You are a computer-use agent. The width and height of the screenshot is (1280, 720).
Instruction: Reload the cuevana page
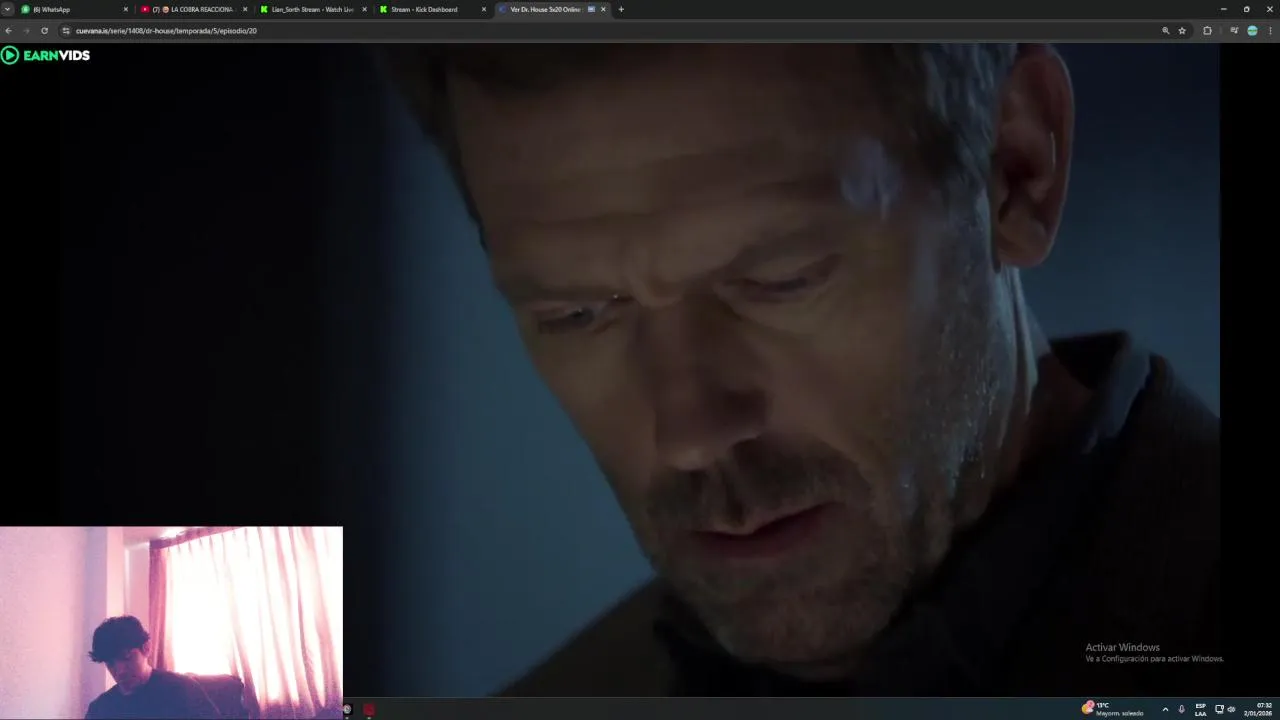[x=44, y=31]
